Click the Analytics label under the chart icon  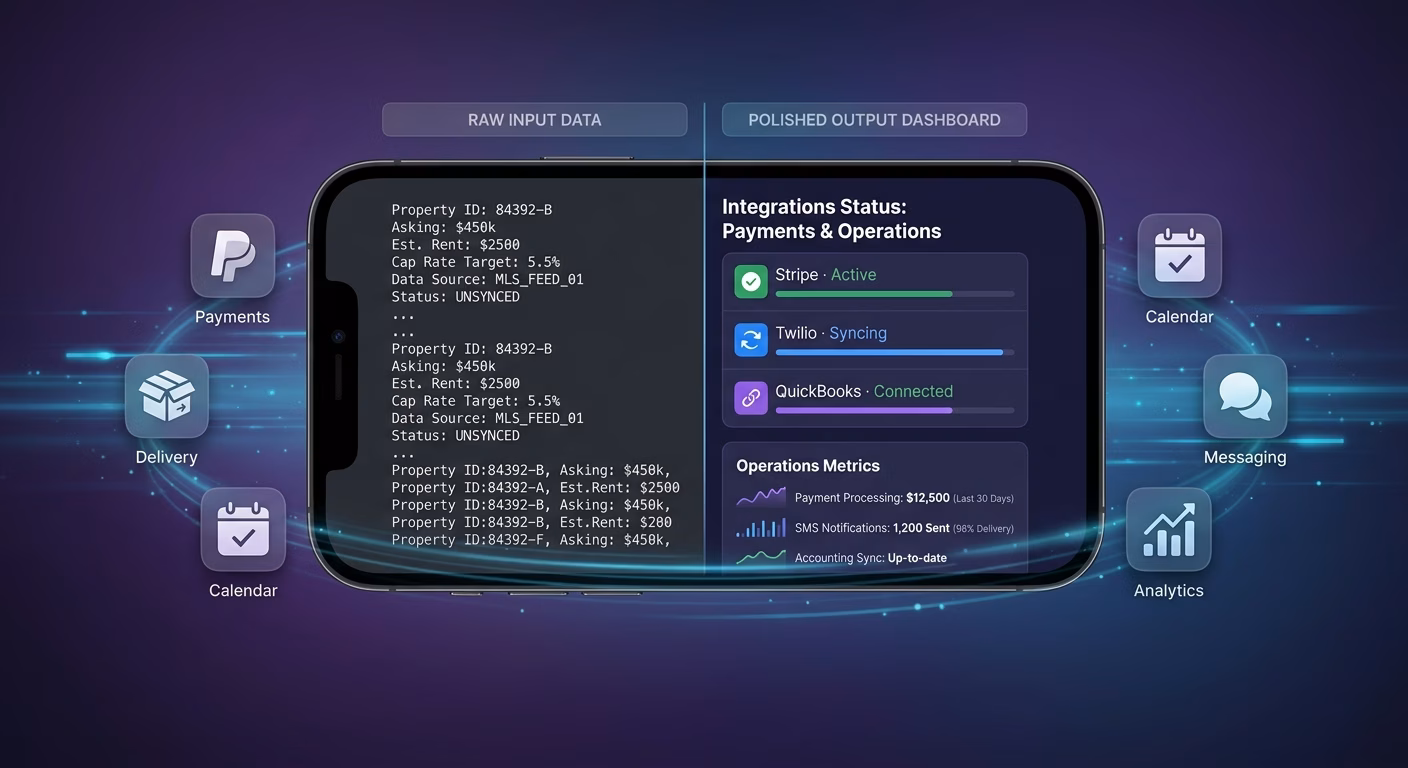click(1169, 591)
